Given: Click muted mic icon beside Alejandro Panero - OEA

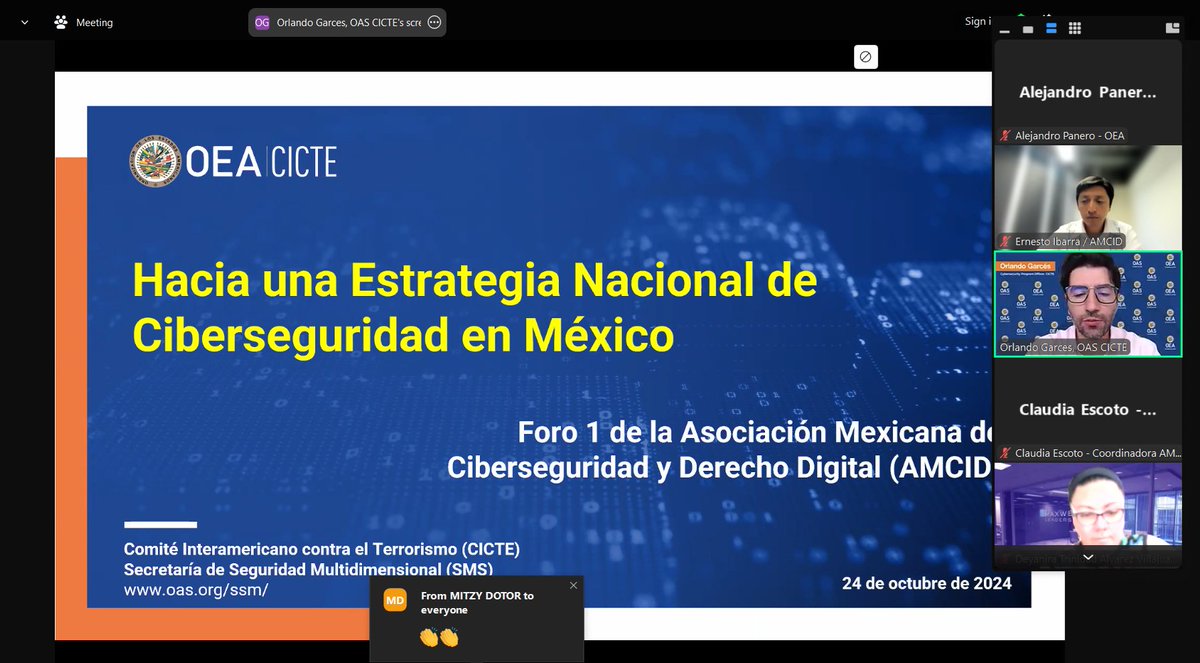Looking at the screenshot, I should tap(1005, 136).
